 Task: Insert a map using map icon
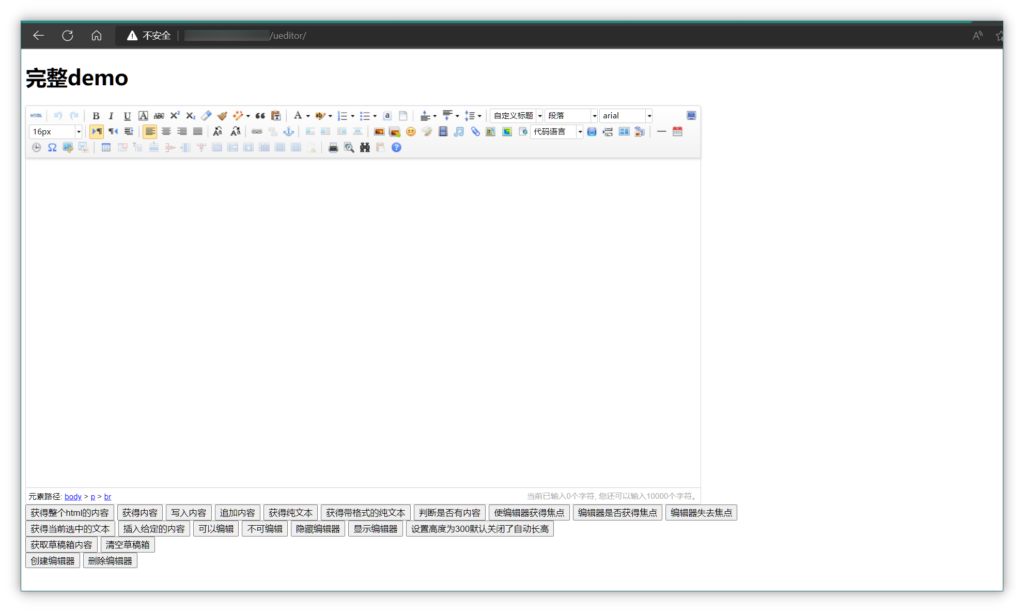coord(490,131)
